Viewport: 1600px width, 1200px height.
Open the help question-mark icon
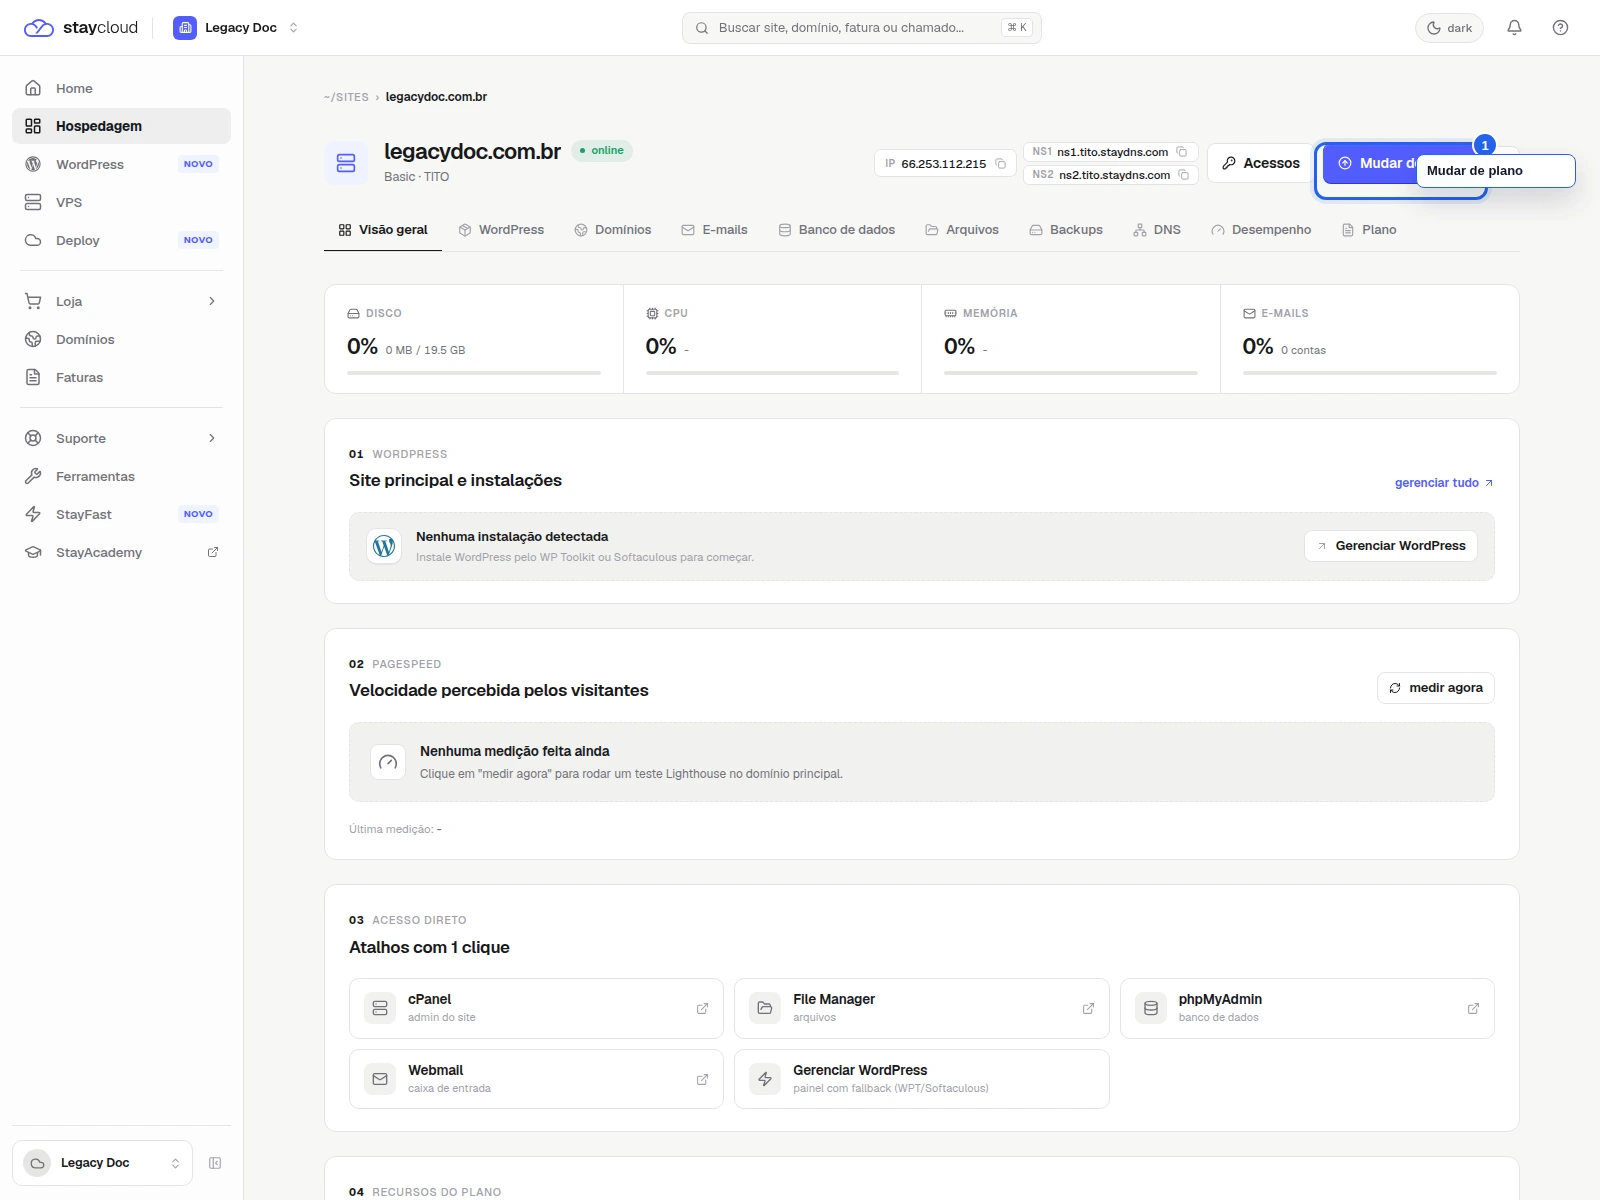(1560, 28)
